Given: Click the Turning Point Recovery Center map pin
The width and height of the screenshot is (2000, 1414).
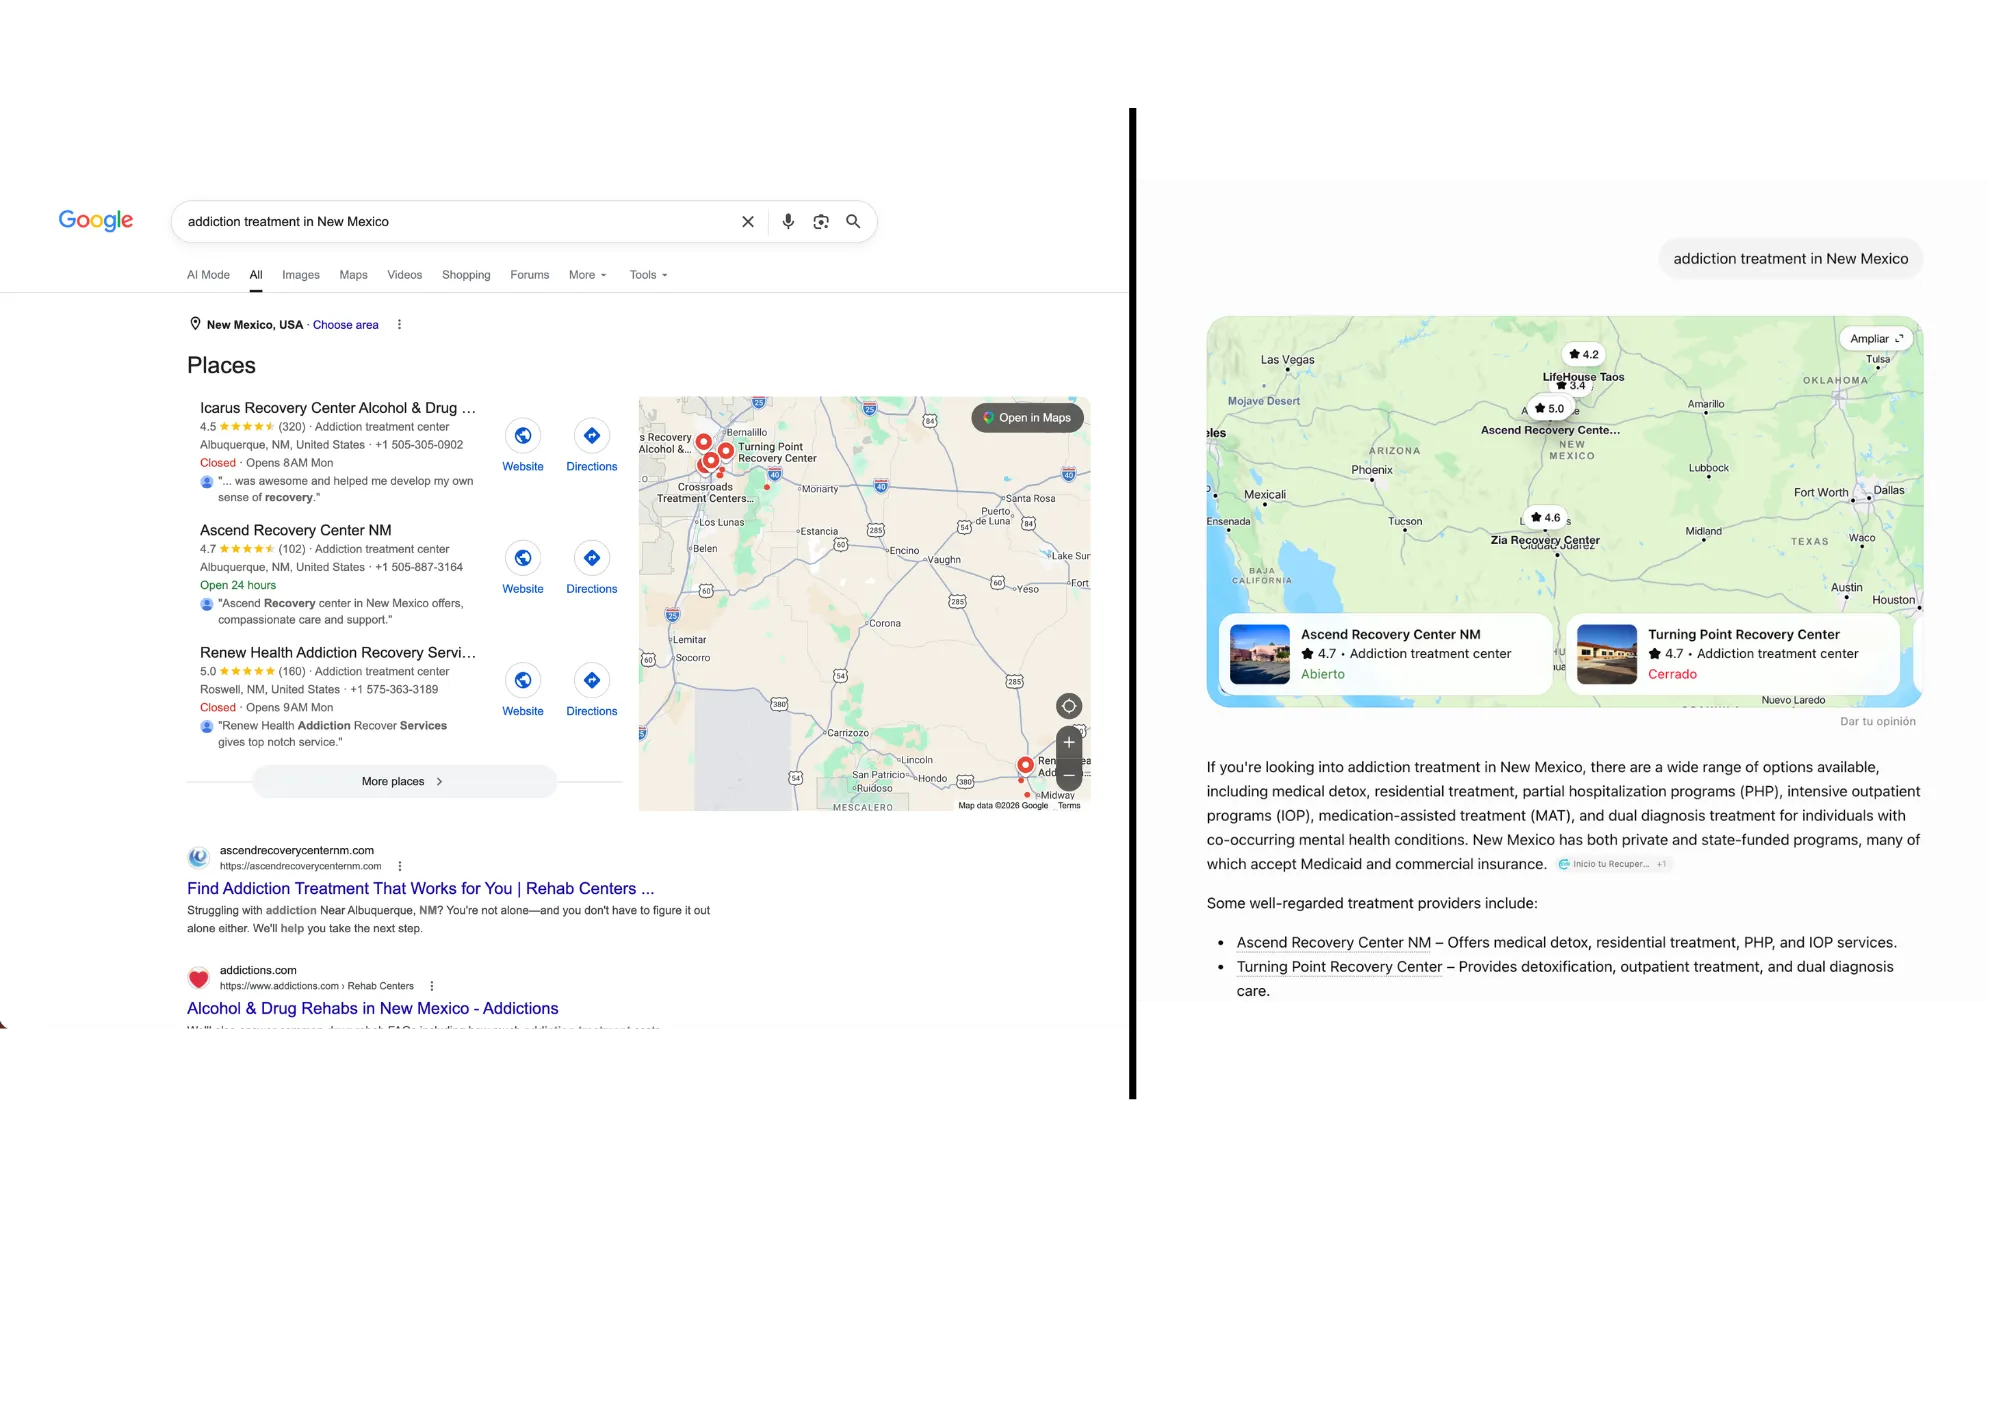Looking at the screenshot, I should pos(726,451).
